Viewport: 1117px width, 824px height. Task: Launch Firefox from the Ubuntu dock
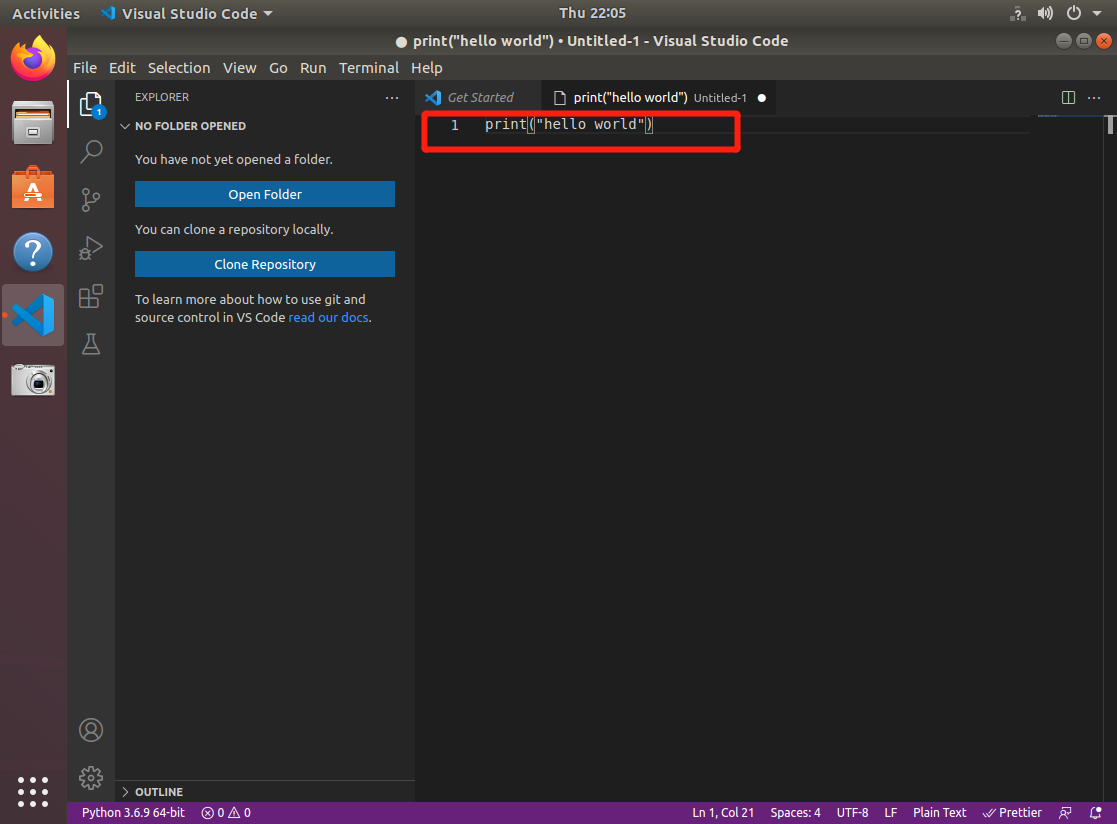pyautogui.click(x=33, y=59)
